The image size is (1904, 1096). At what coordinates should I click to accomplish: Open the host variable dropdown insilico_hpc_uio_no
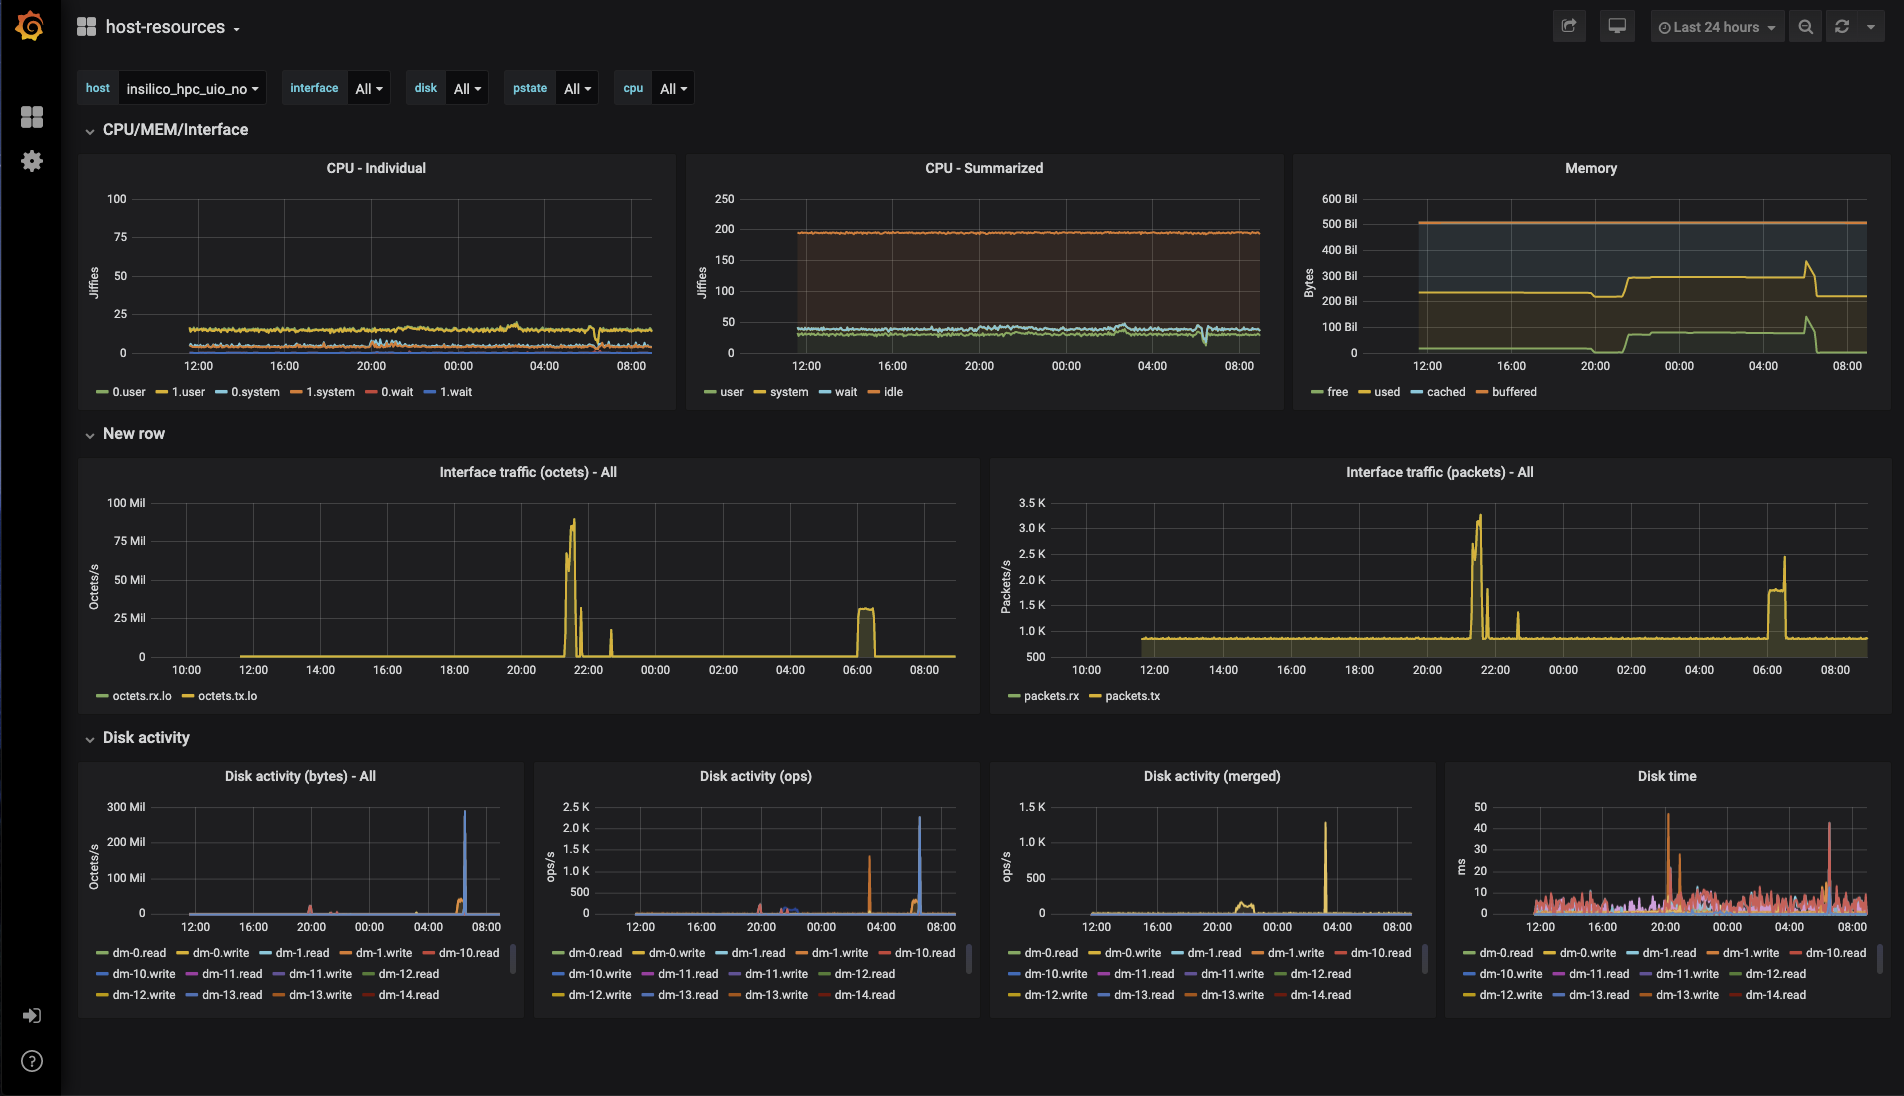[x=192, y=88]
